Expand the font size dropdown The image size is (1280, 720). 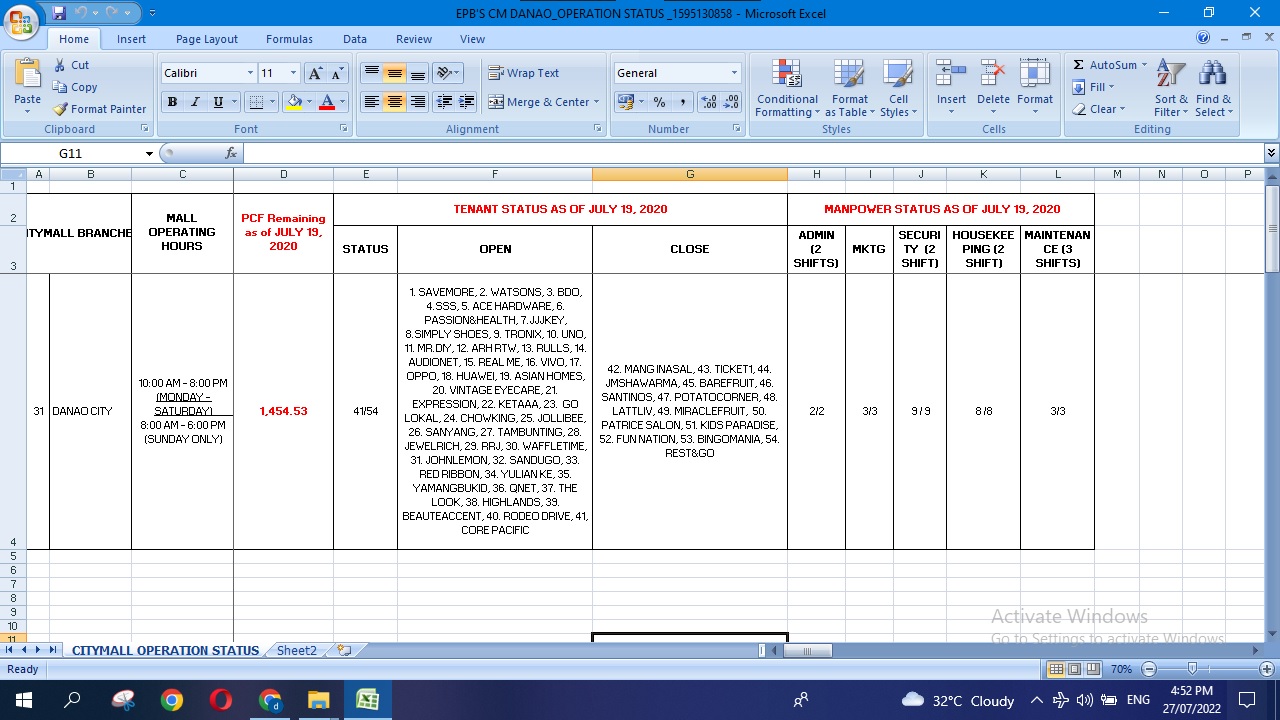(x=293, y=73)
